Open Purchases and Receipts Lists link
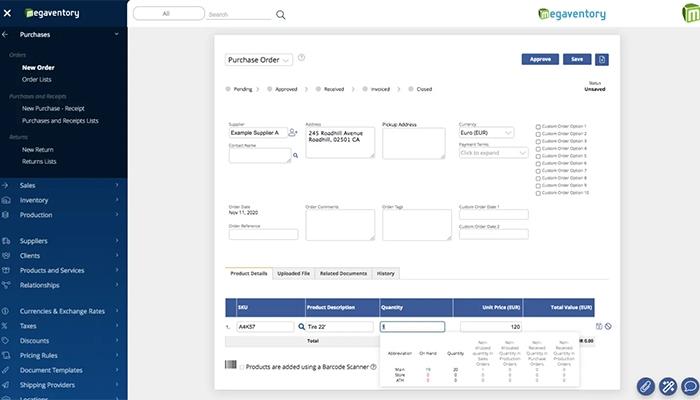The width and height of the screenshot is (700, 400). pos(60,121)
